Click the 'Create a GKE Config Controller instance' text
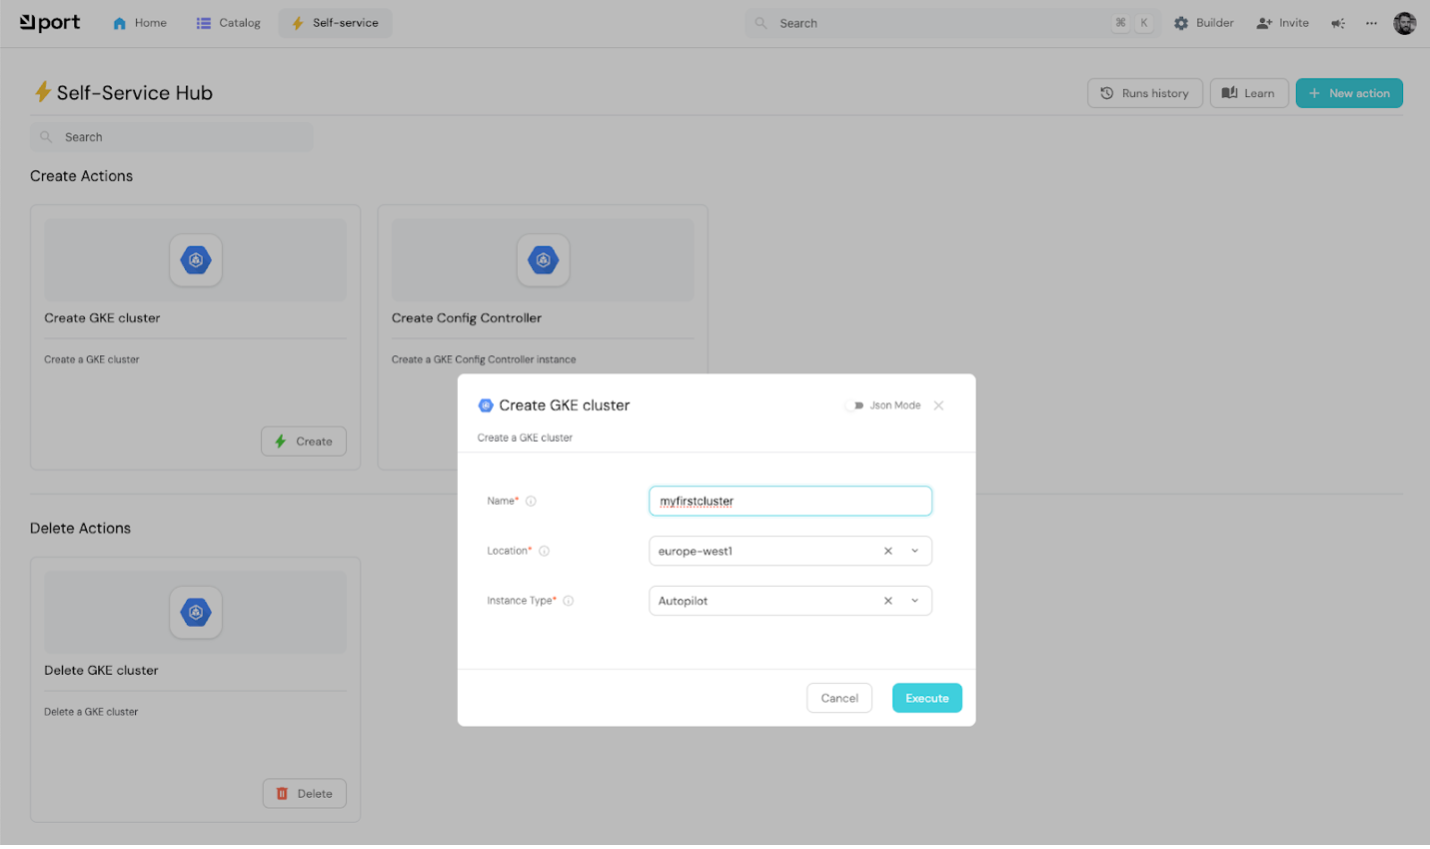 click(484, 359)
